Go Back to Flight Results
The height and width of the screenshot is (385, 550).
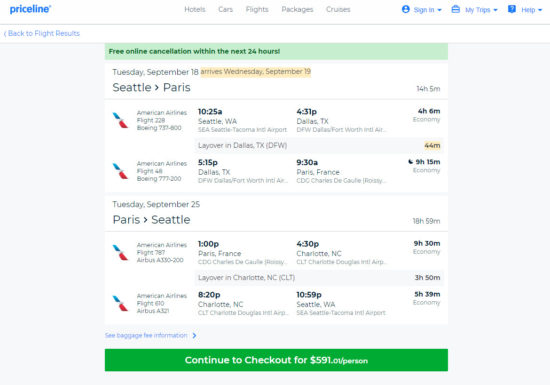coord(42,33)
